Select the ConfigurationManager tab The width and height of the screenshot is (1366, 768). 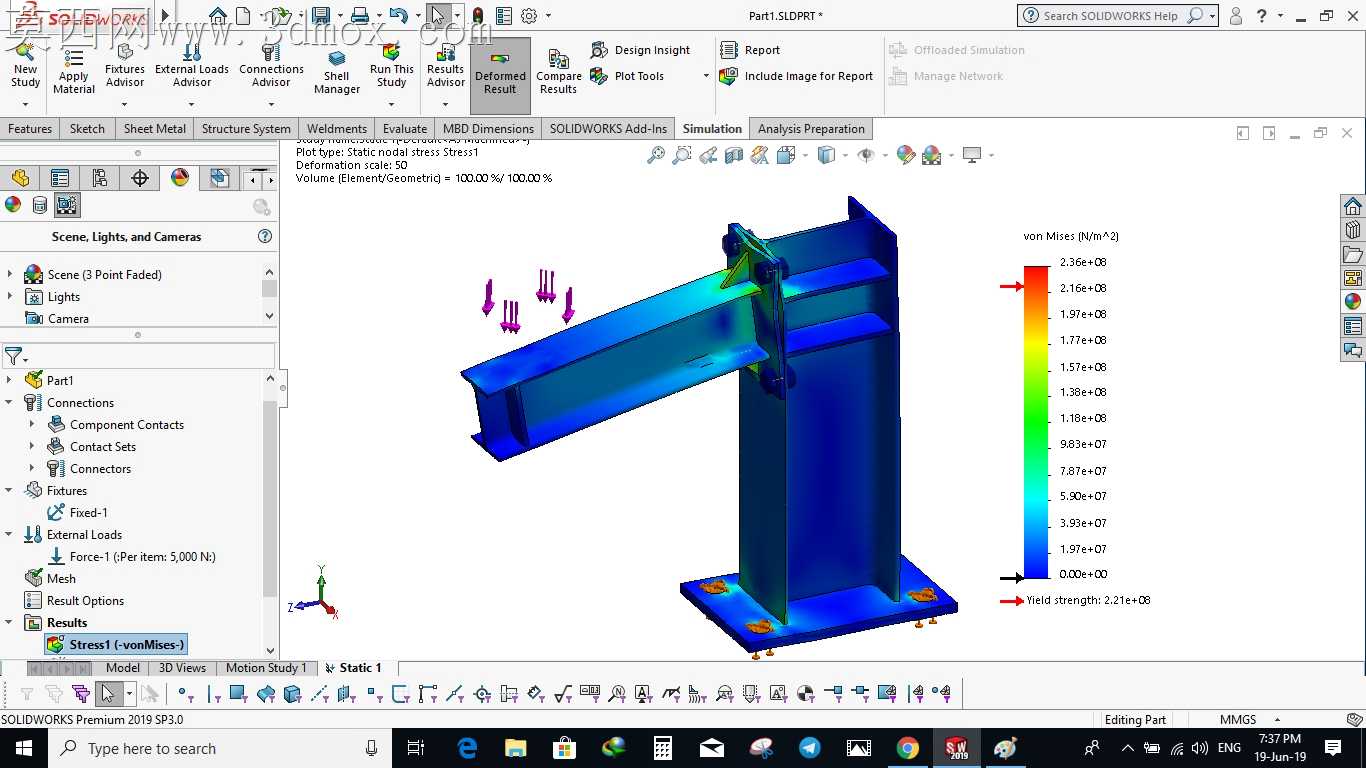[x=100, y=178]
